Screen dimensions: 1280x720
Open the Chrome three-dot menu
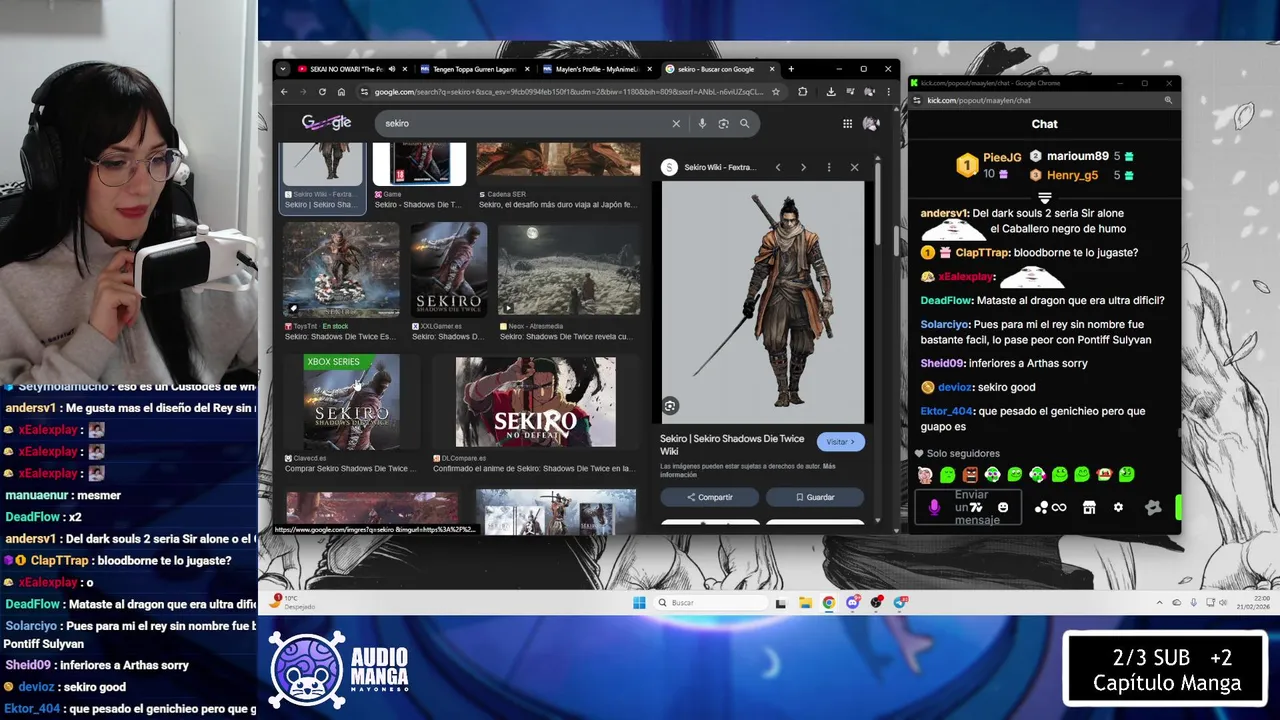tap(888, 92)
